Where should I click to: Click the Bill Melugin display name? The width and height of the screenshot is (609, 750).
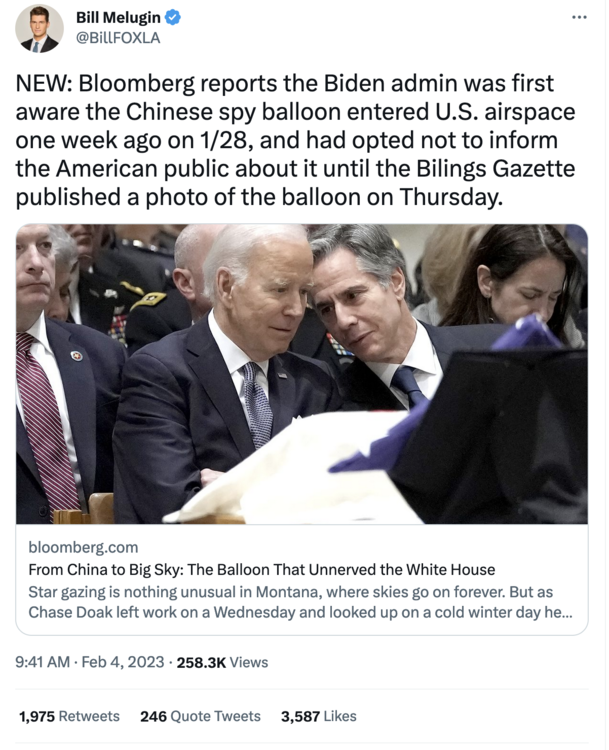click(x=118, y=18)
